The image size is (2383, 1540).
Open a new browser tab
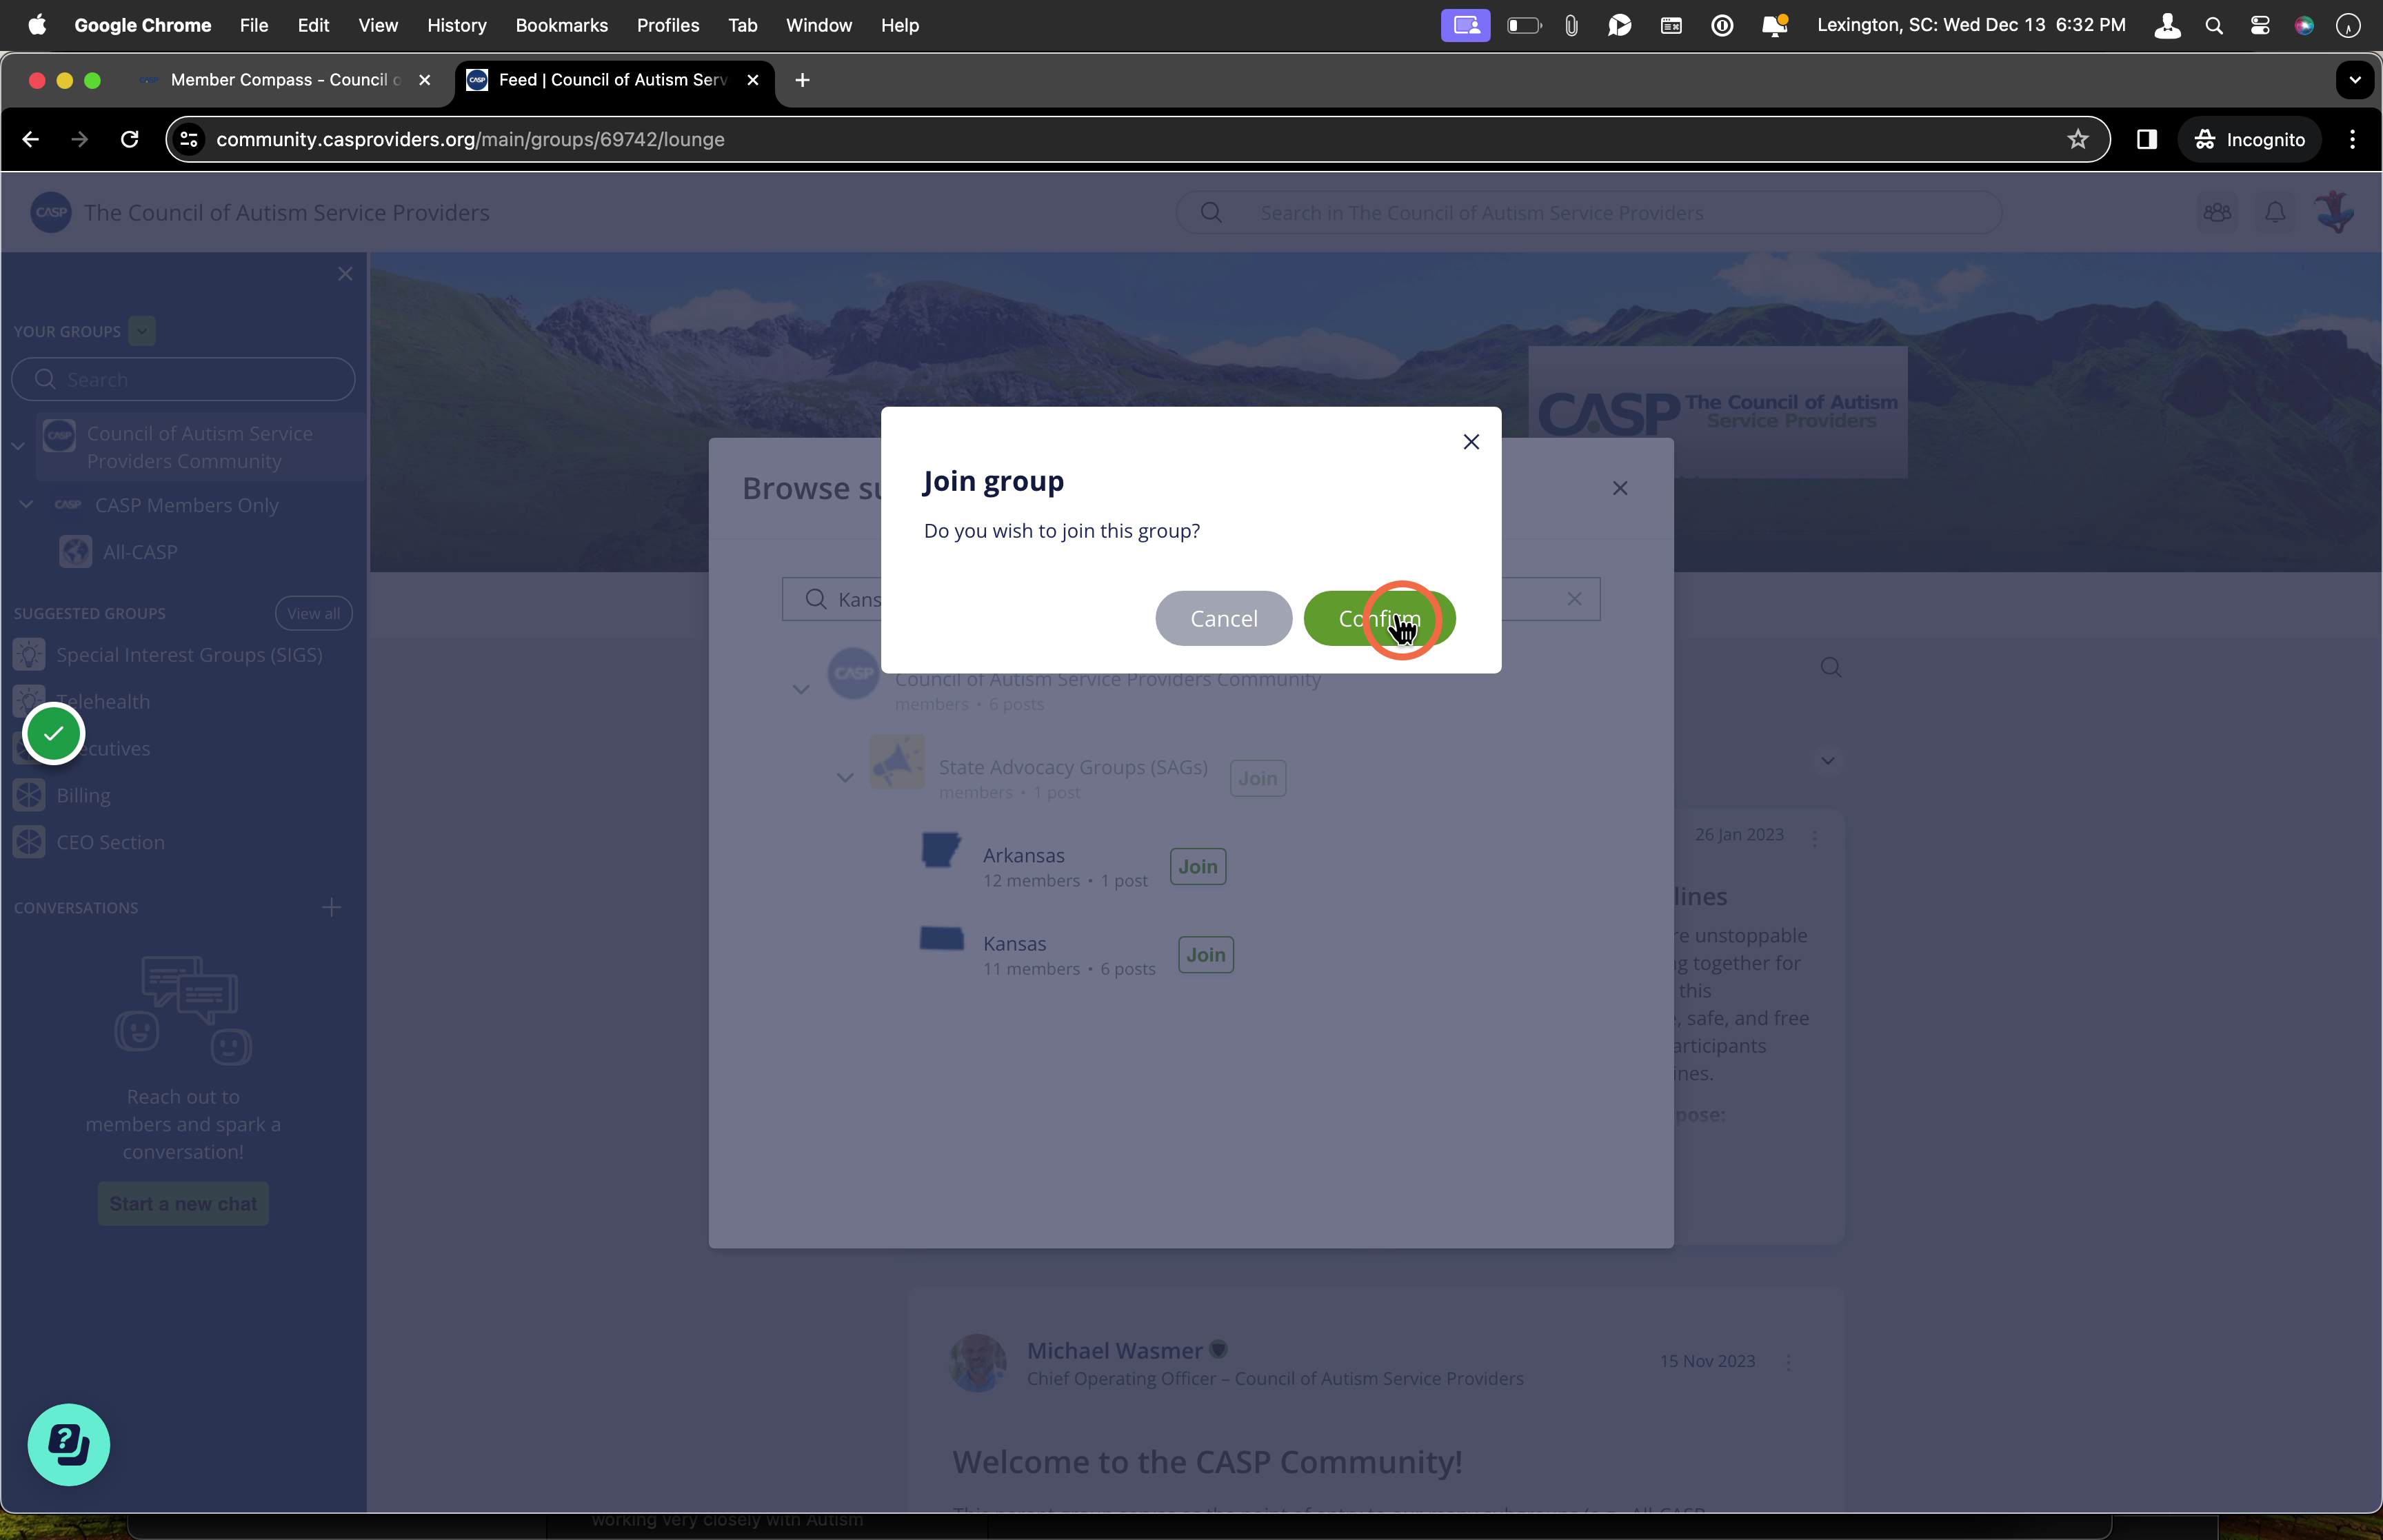(x=802, y=80)
